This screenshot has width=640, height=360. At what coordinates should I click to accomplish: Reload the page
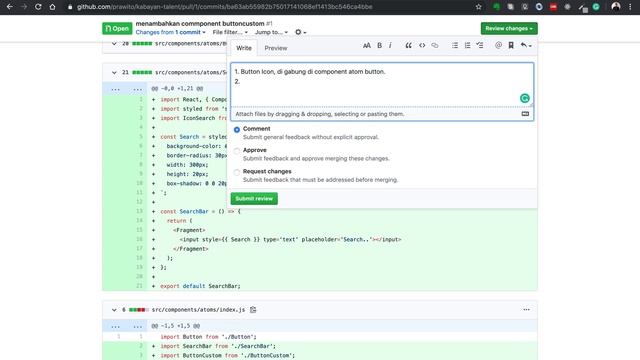click(x=38, y=7)
